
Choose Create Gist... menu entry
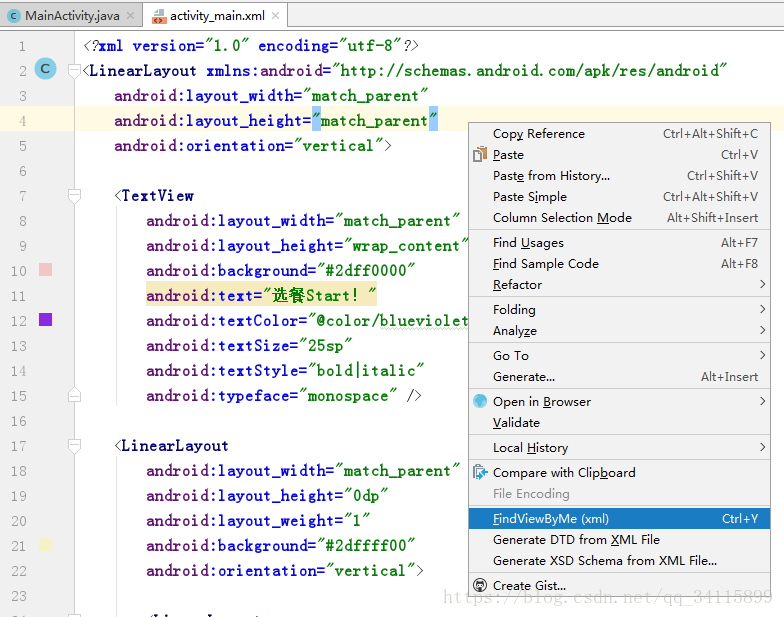(620, 586)
